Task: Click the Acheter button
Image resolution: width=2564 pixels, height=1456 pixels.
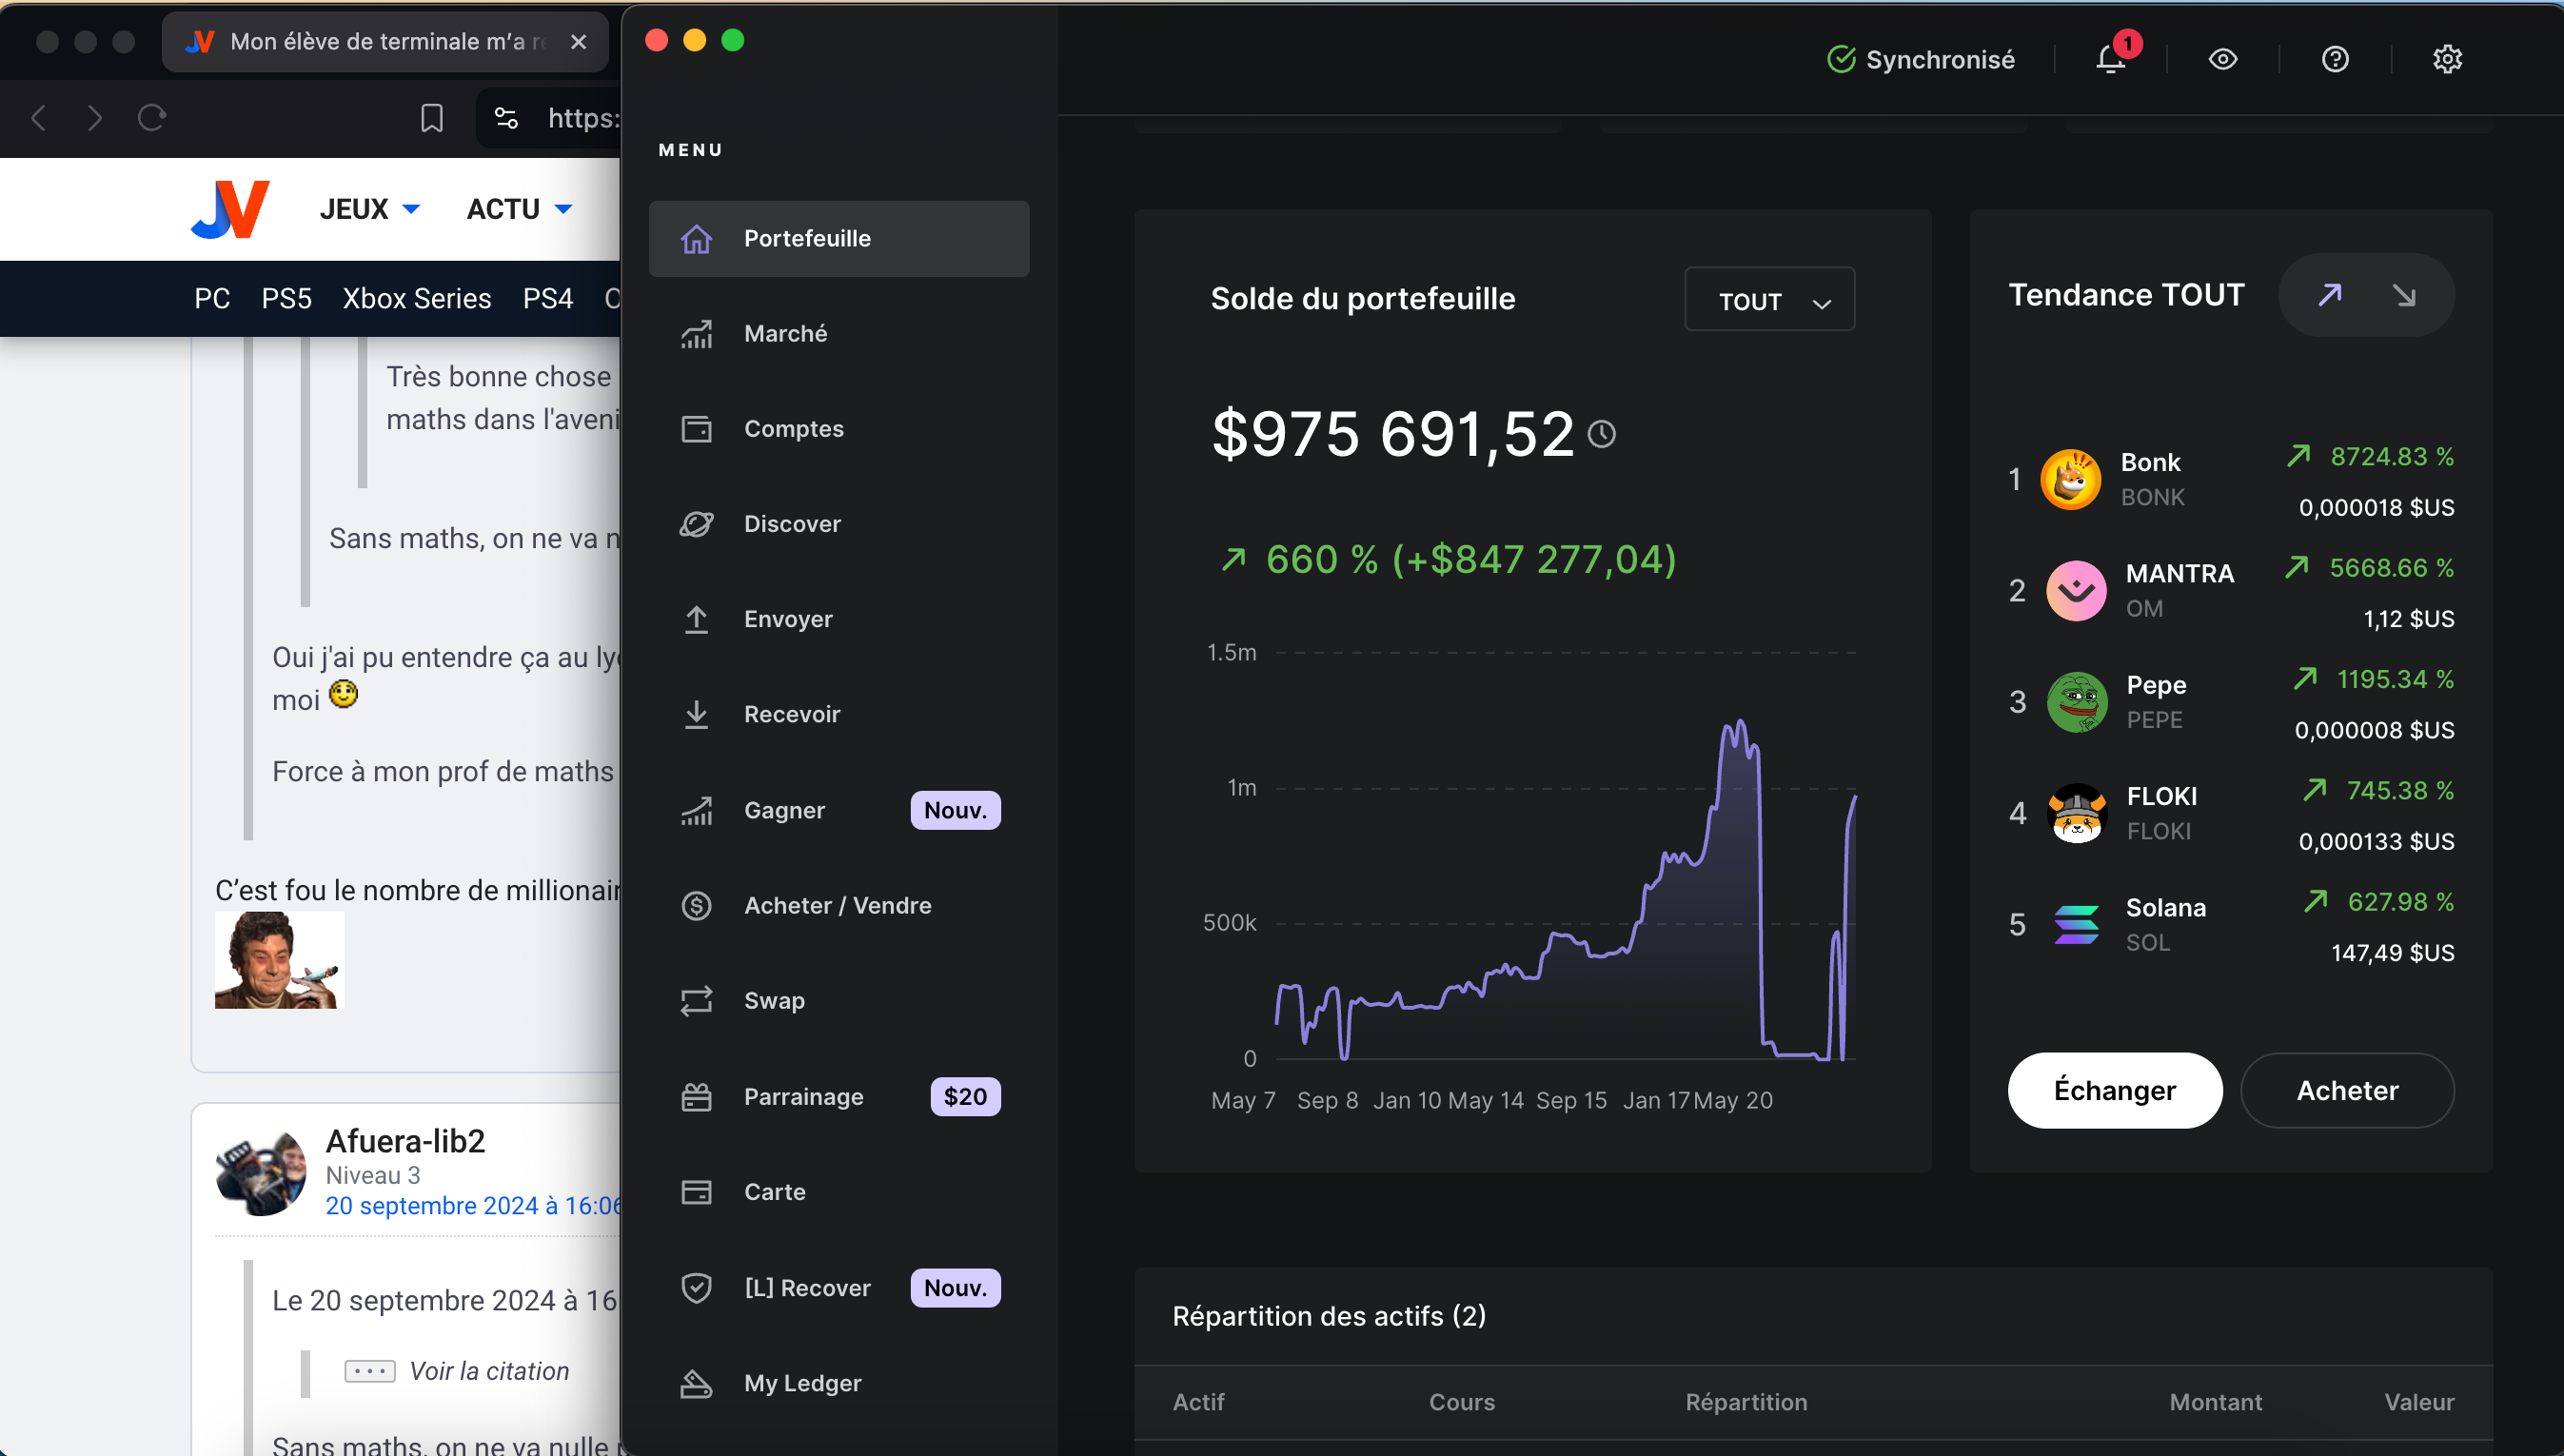Action: coord(2347,1090)
